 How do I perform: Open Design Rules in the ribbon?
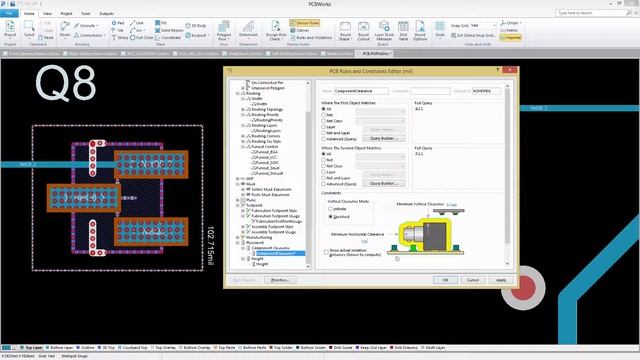pos(304,23)
